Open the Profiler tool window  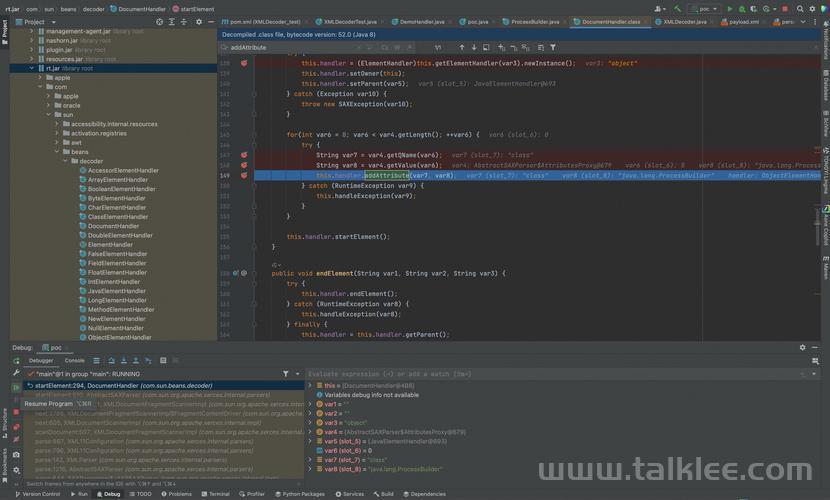tap(252, 494)
